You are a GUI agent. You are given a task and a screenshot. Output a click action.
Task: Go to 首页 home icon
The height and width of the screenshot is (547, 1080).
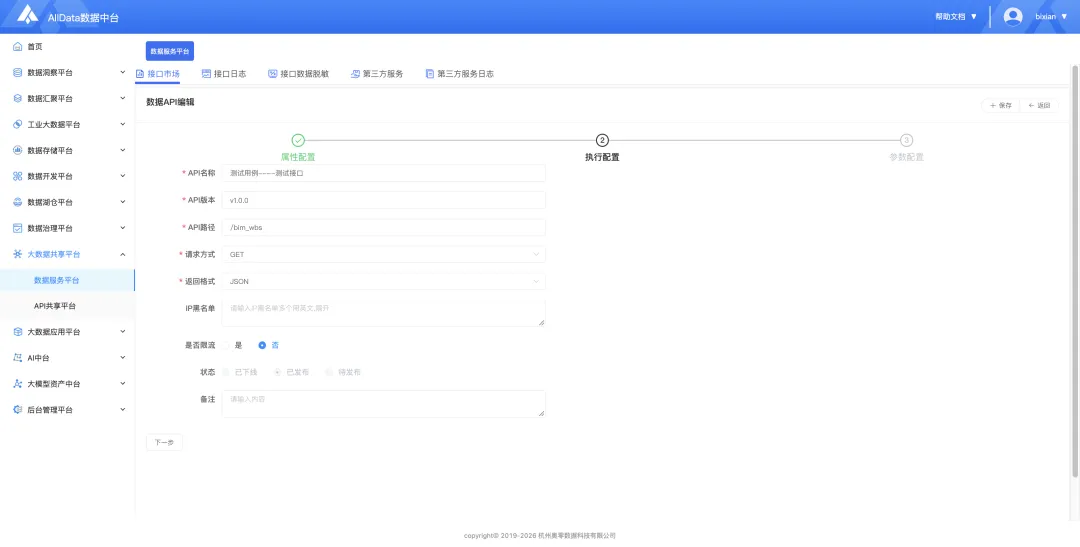click(x=18, y=47)
